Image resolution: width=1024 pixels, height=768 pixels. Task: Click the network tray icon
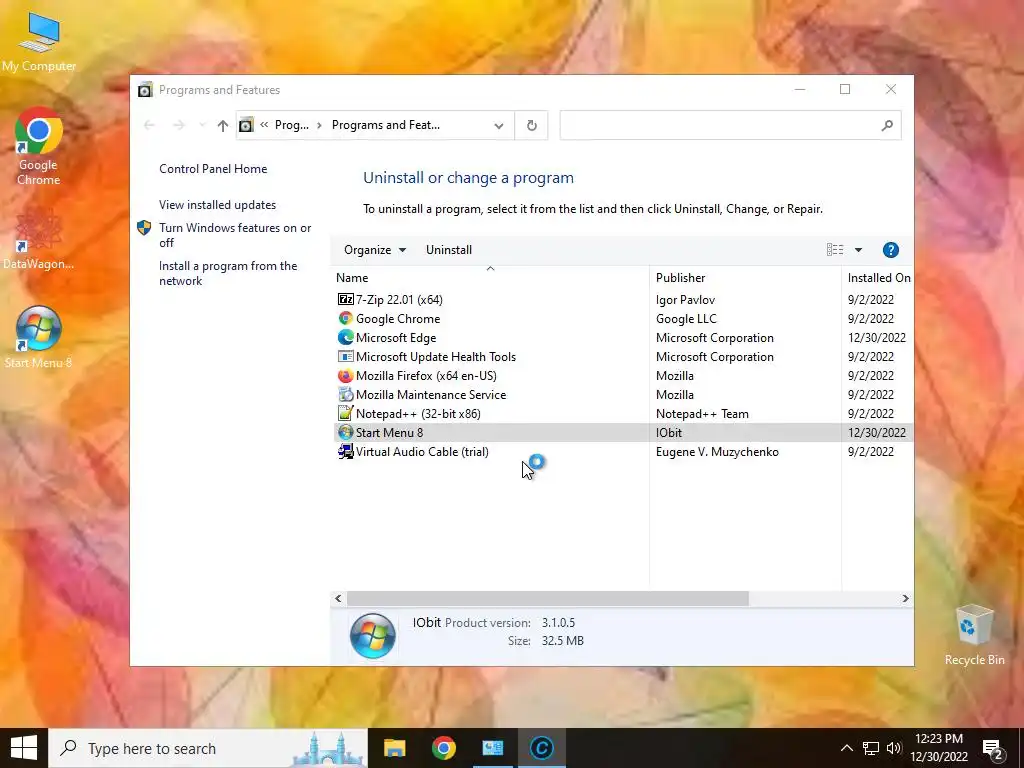[871, 748]
